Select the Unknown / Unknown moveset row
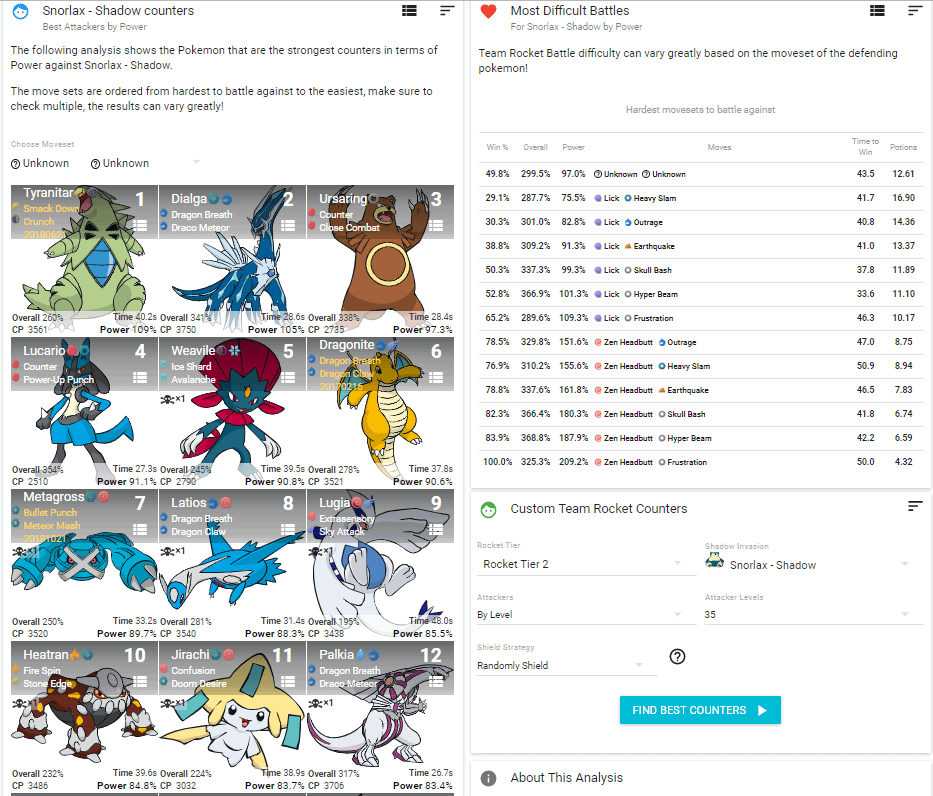 [700, 174]
